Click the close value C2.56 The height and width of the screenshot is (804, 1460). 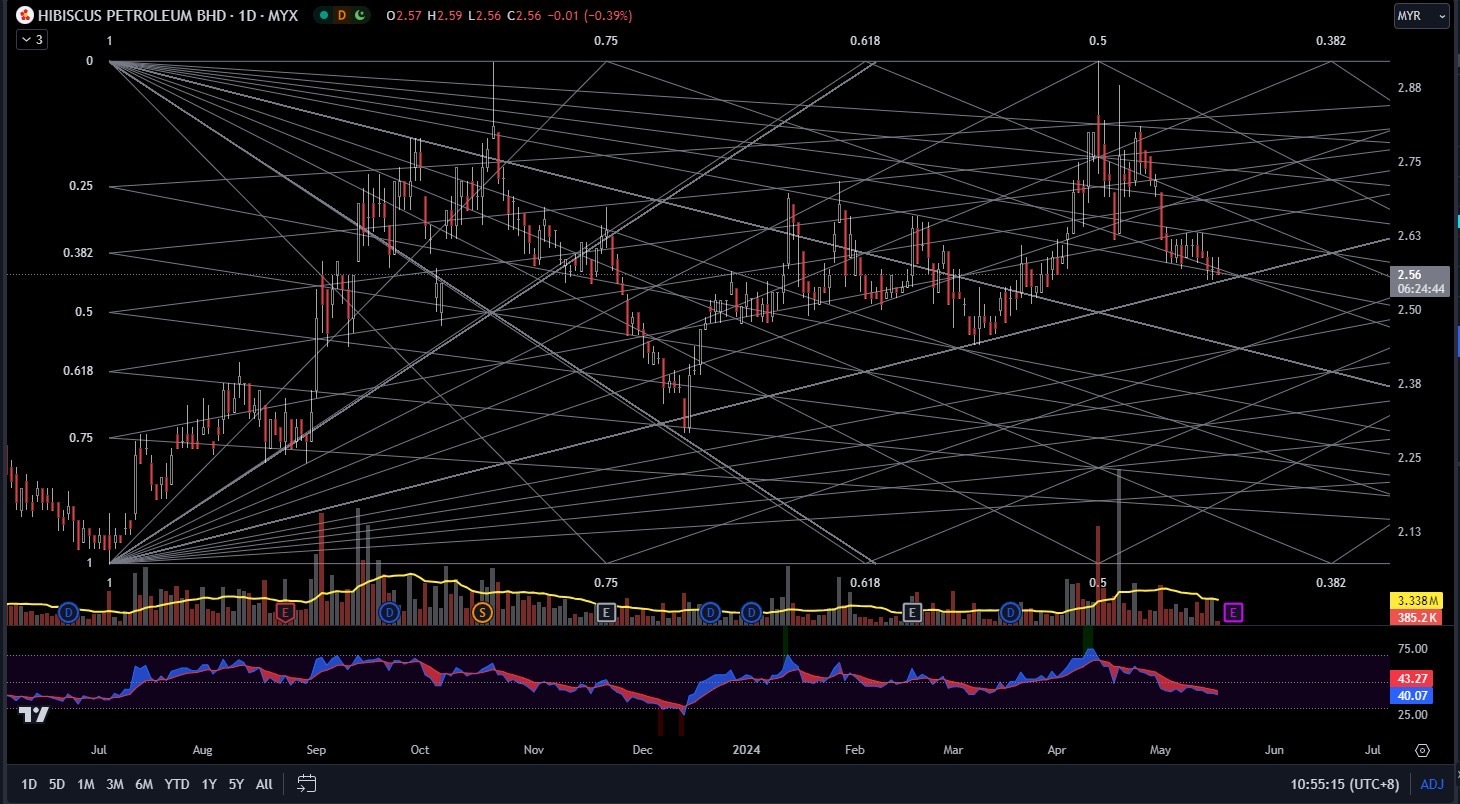[524, 16]
